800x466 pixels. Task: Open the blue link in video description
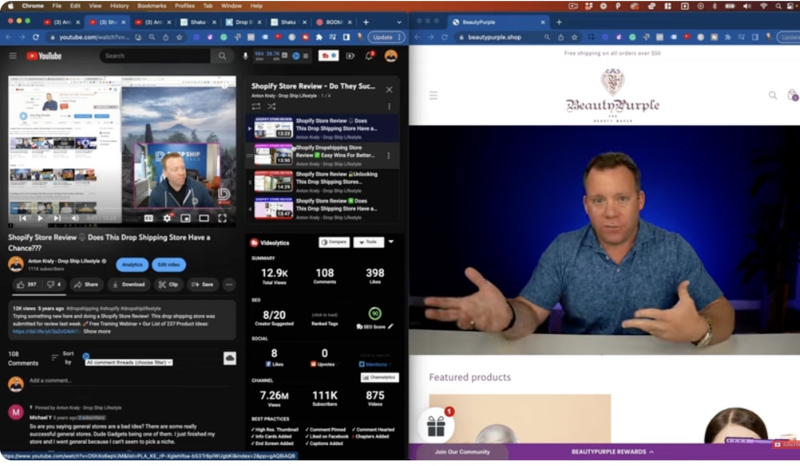[46, 331]
